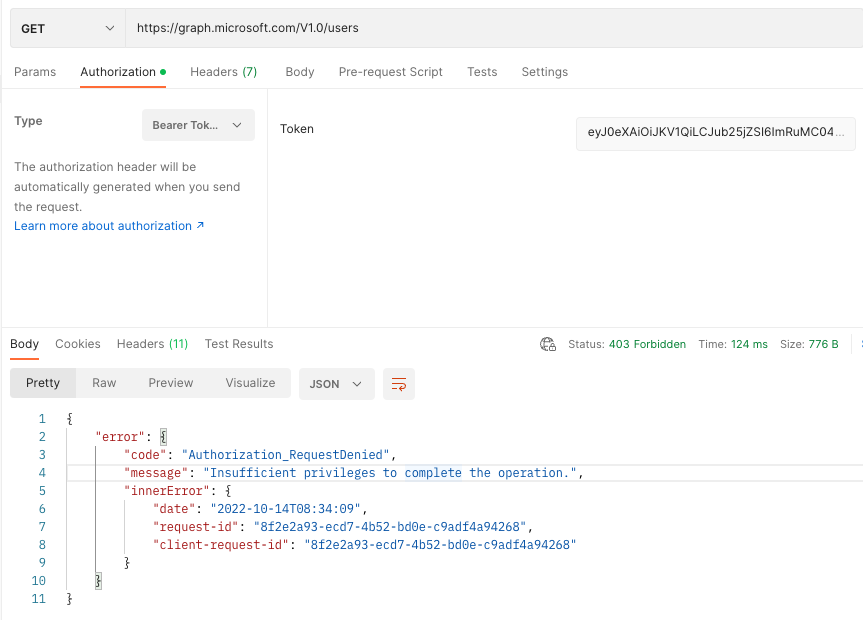Screen dimensions: 863x620
Task: Click the "Authorization_RequestDenied" code value
Action: click(286, 455)
